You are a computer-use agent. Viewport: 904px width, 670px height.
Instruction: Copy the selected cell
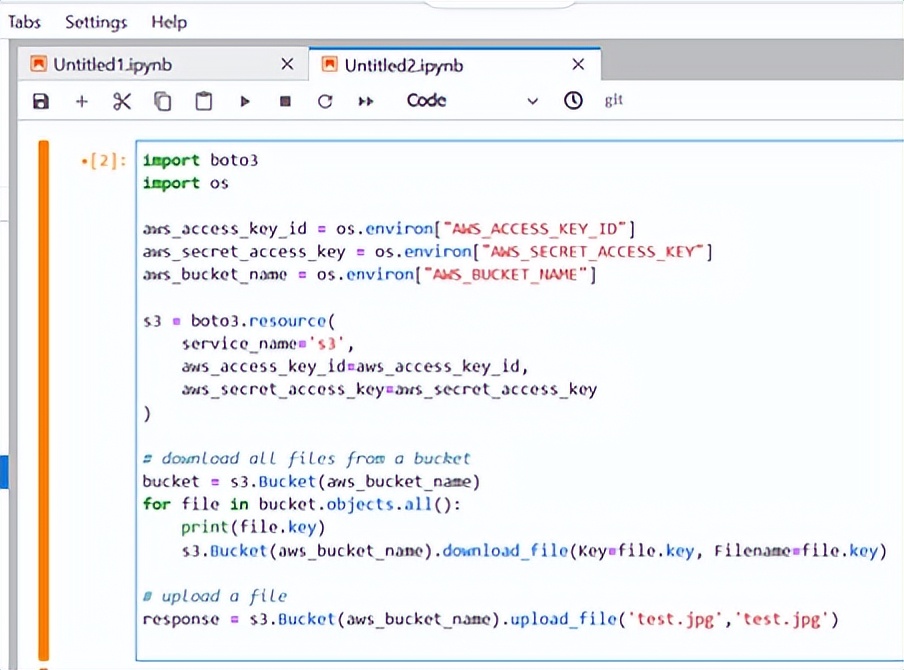coord(163,100)
